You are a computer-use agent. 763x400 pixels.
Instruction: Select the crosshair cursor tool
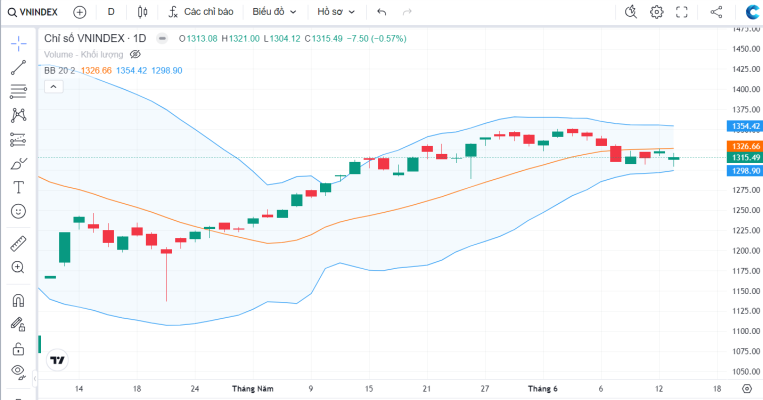tap(18, 43)
